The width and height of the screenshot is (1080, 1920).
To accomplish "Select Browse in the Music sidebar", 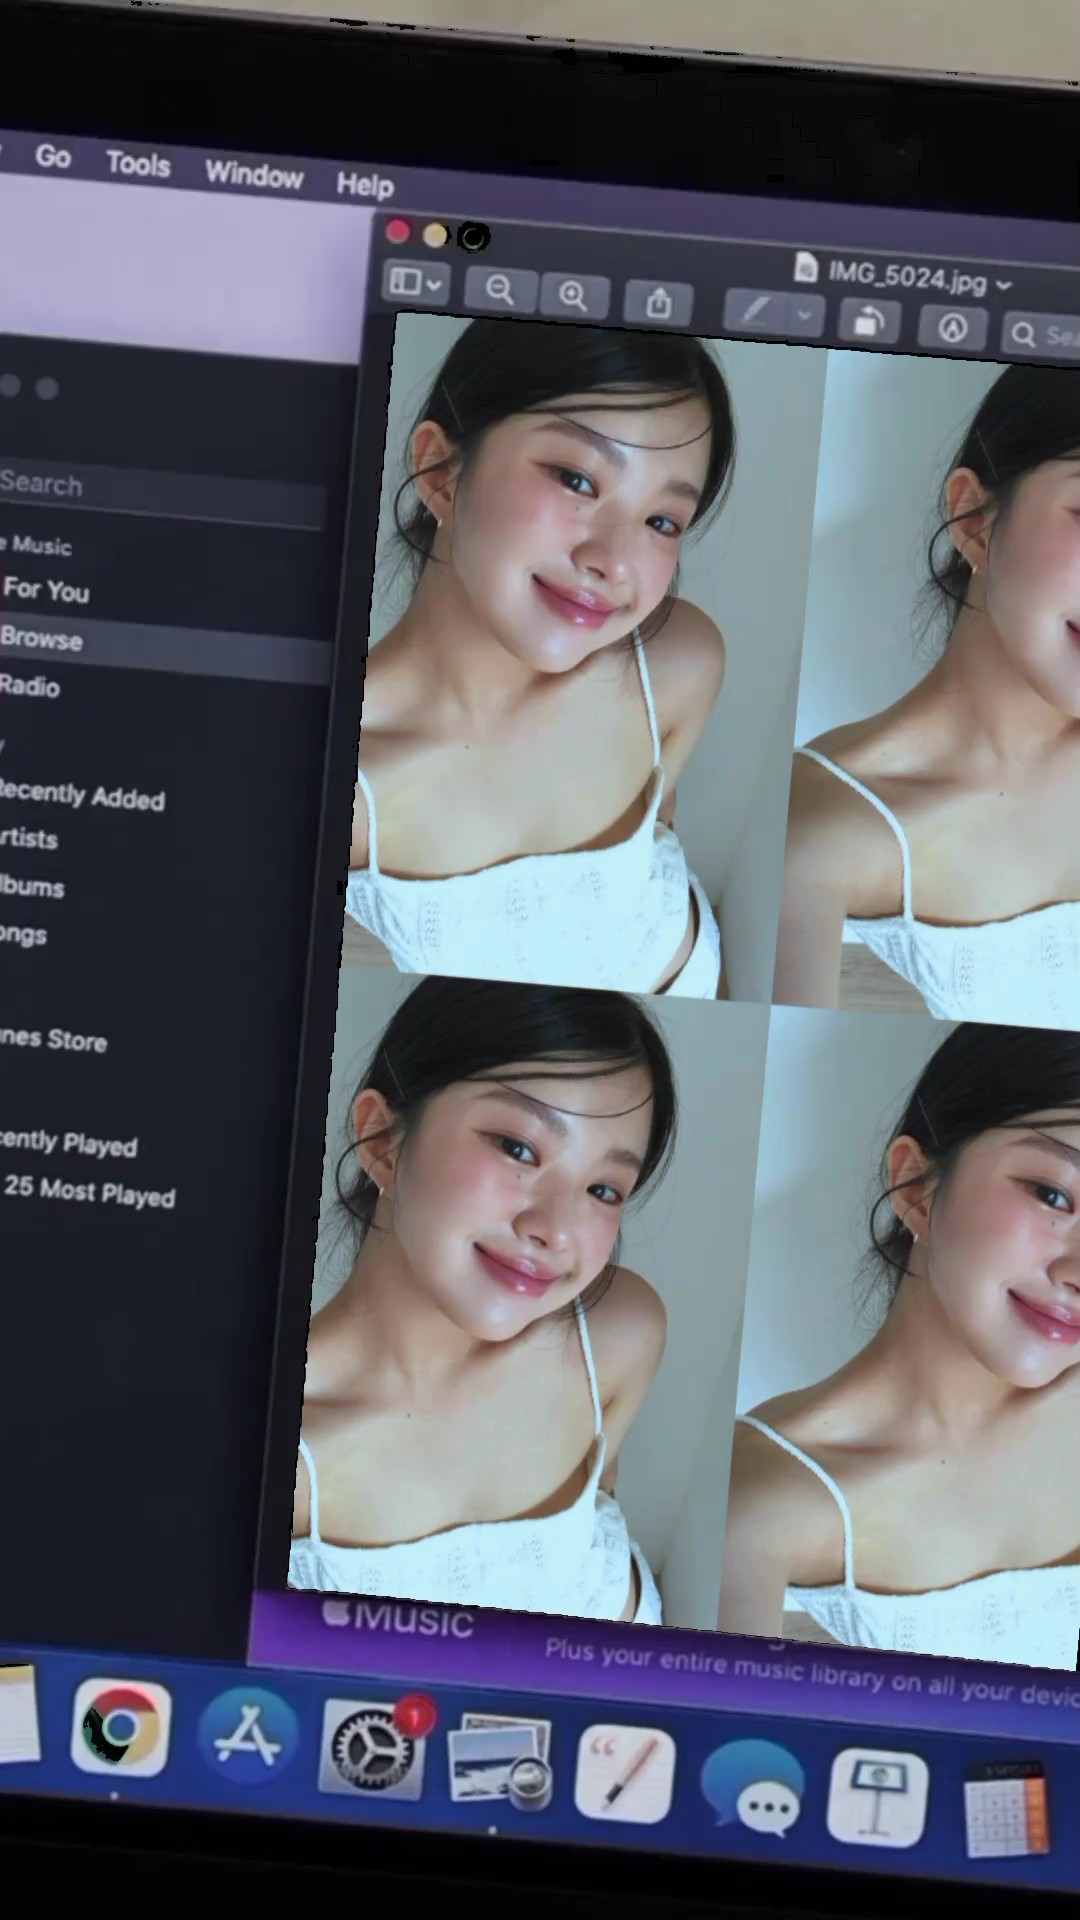I will click(x=42, y=639).
